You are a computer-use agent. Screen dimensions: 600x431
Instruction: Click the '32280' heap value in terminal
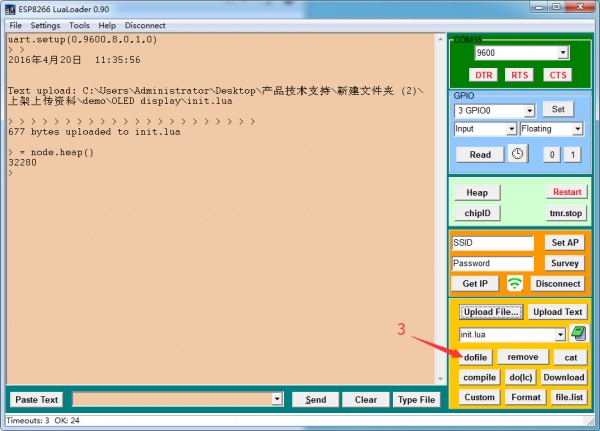[x=22, y=163]
